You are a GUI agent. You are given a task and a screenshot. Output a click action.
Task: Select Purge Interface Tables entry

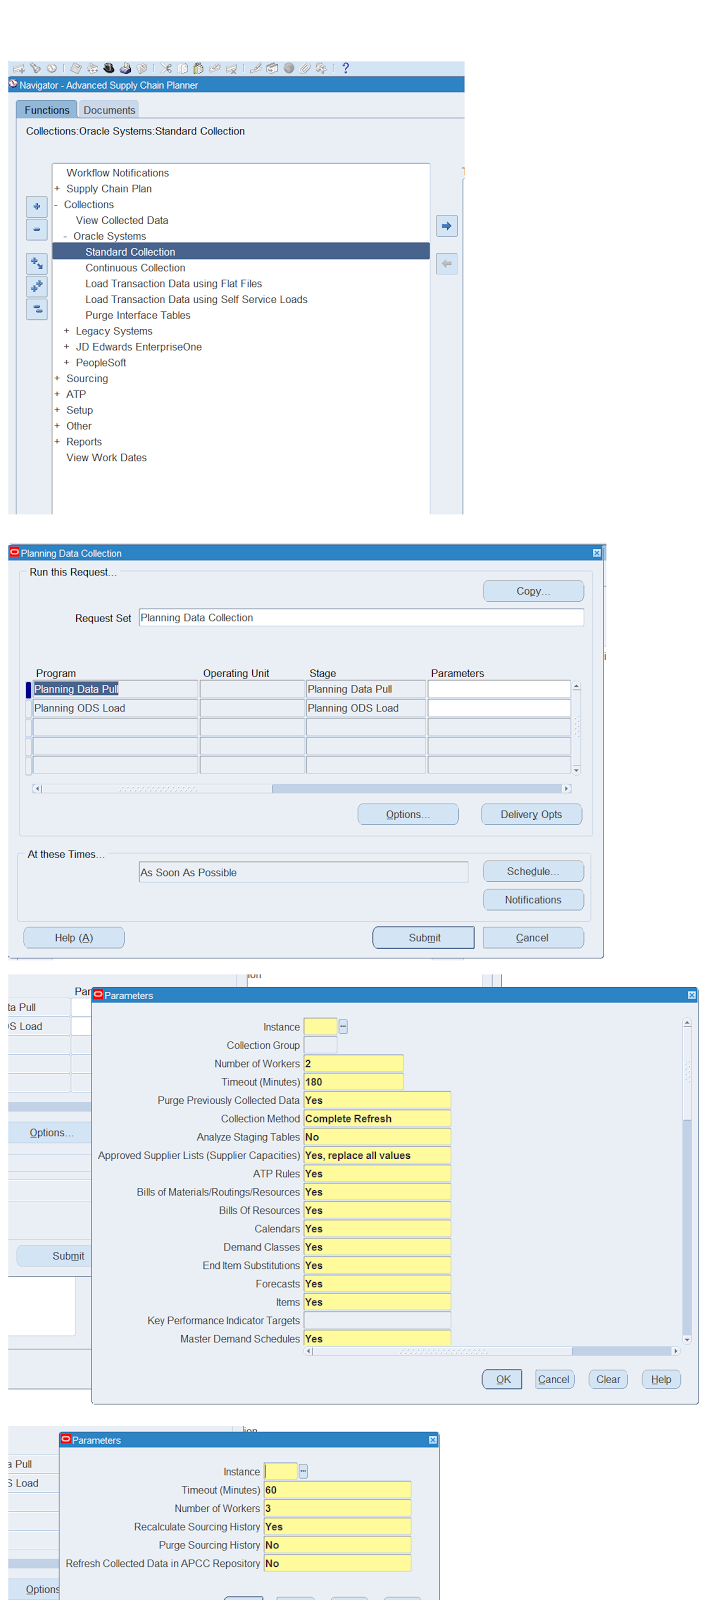pos(138,316)
